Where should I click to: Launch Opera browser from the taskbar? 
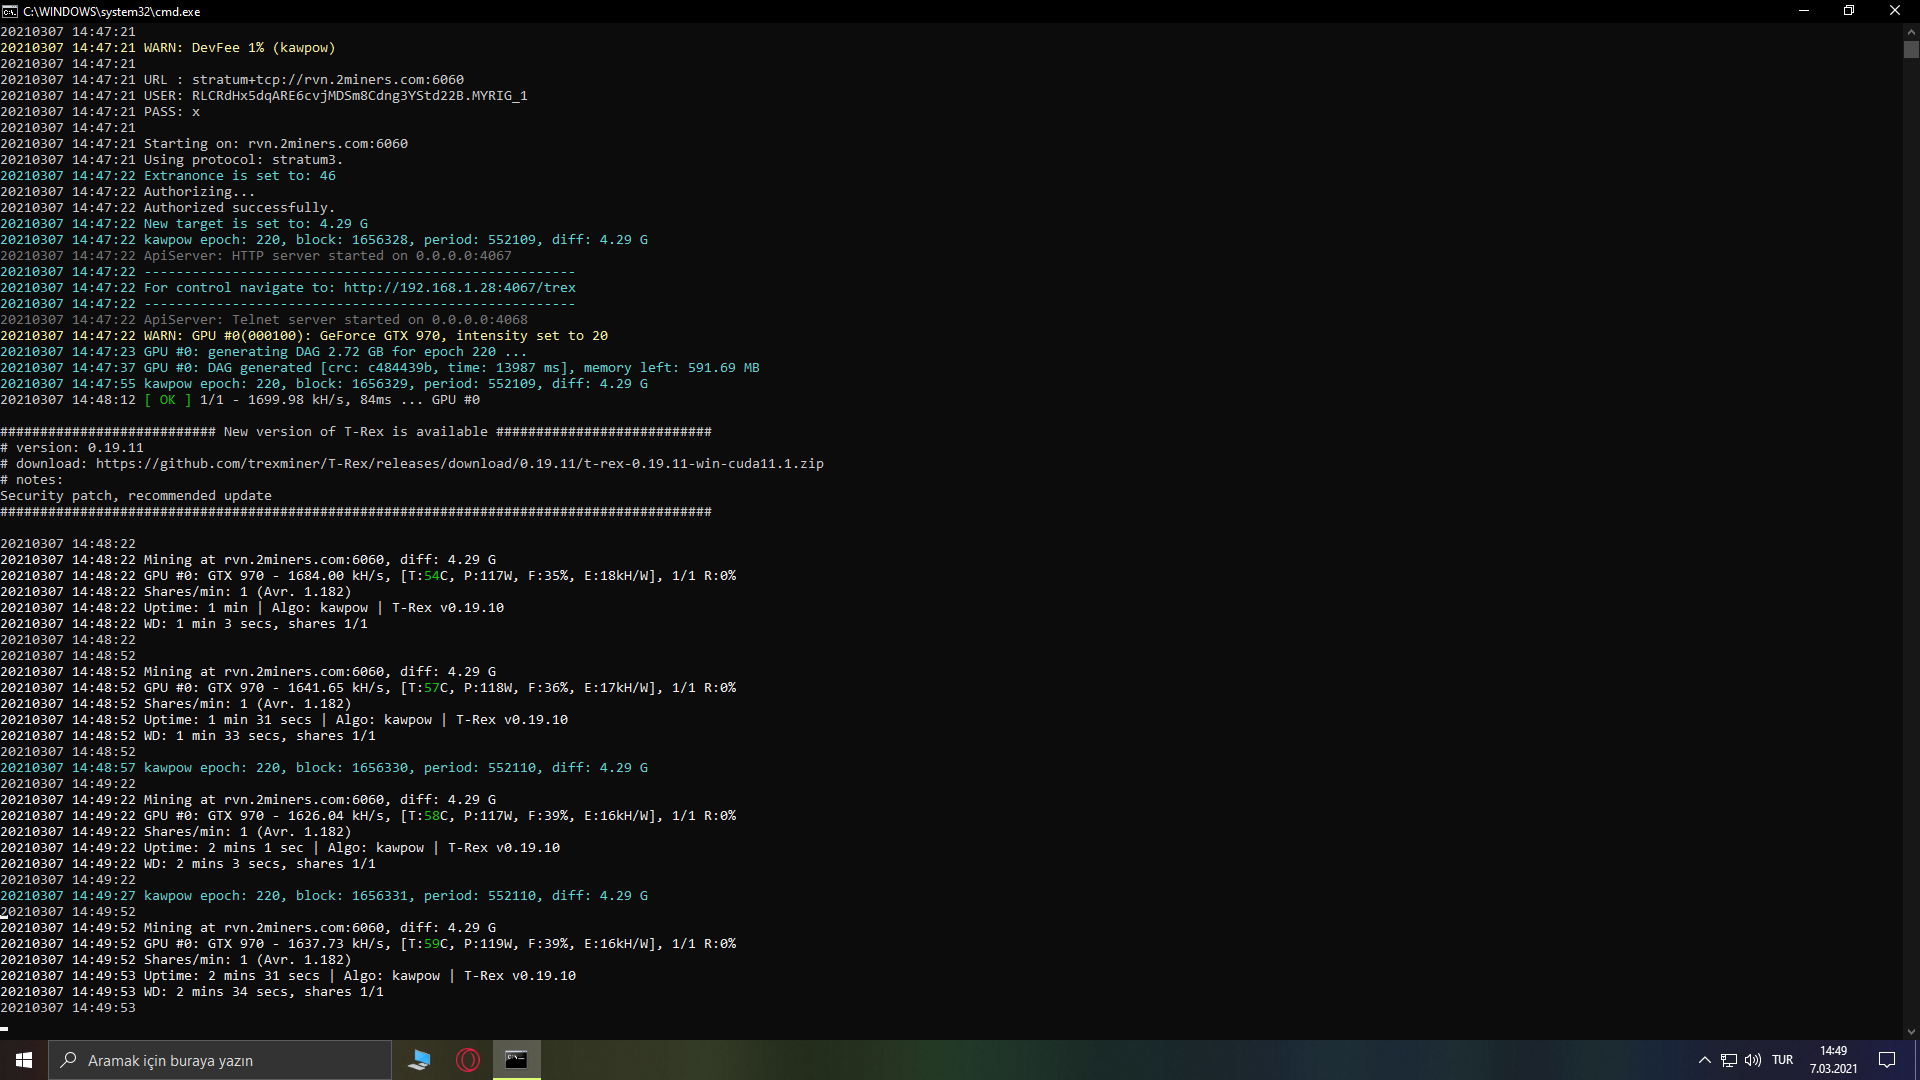468,1060
